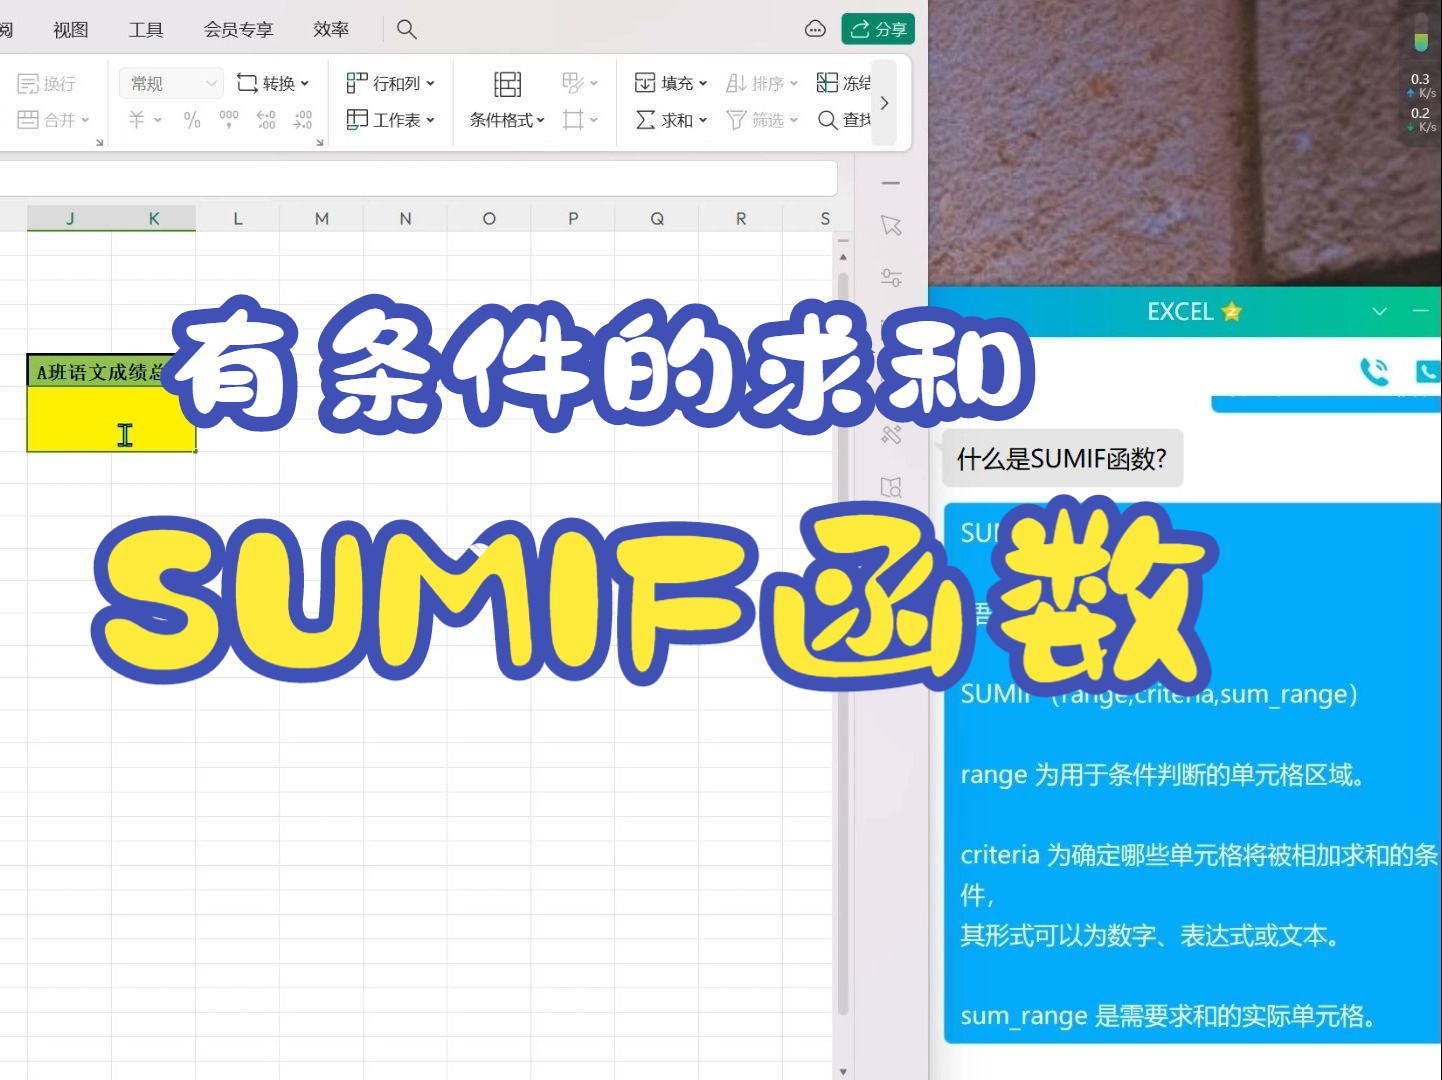
Task: Select the 查找 search magnifier icon
Action: (x=827, y=120)
